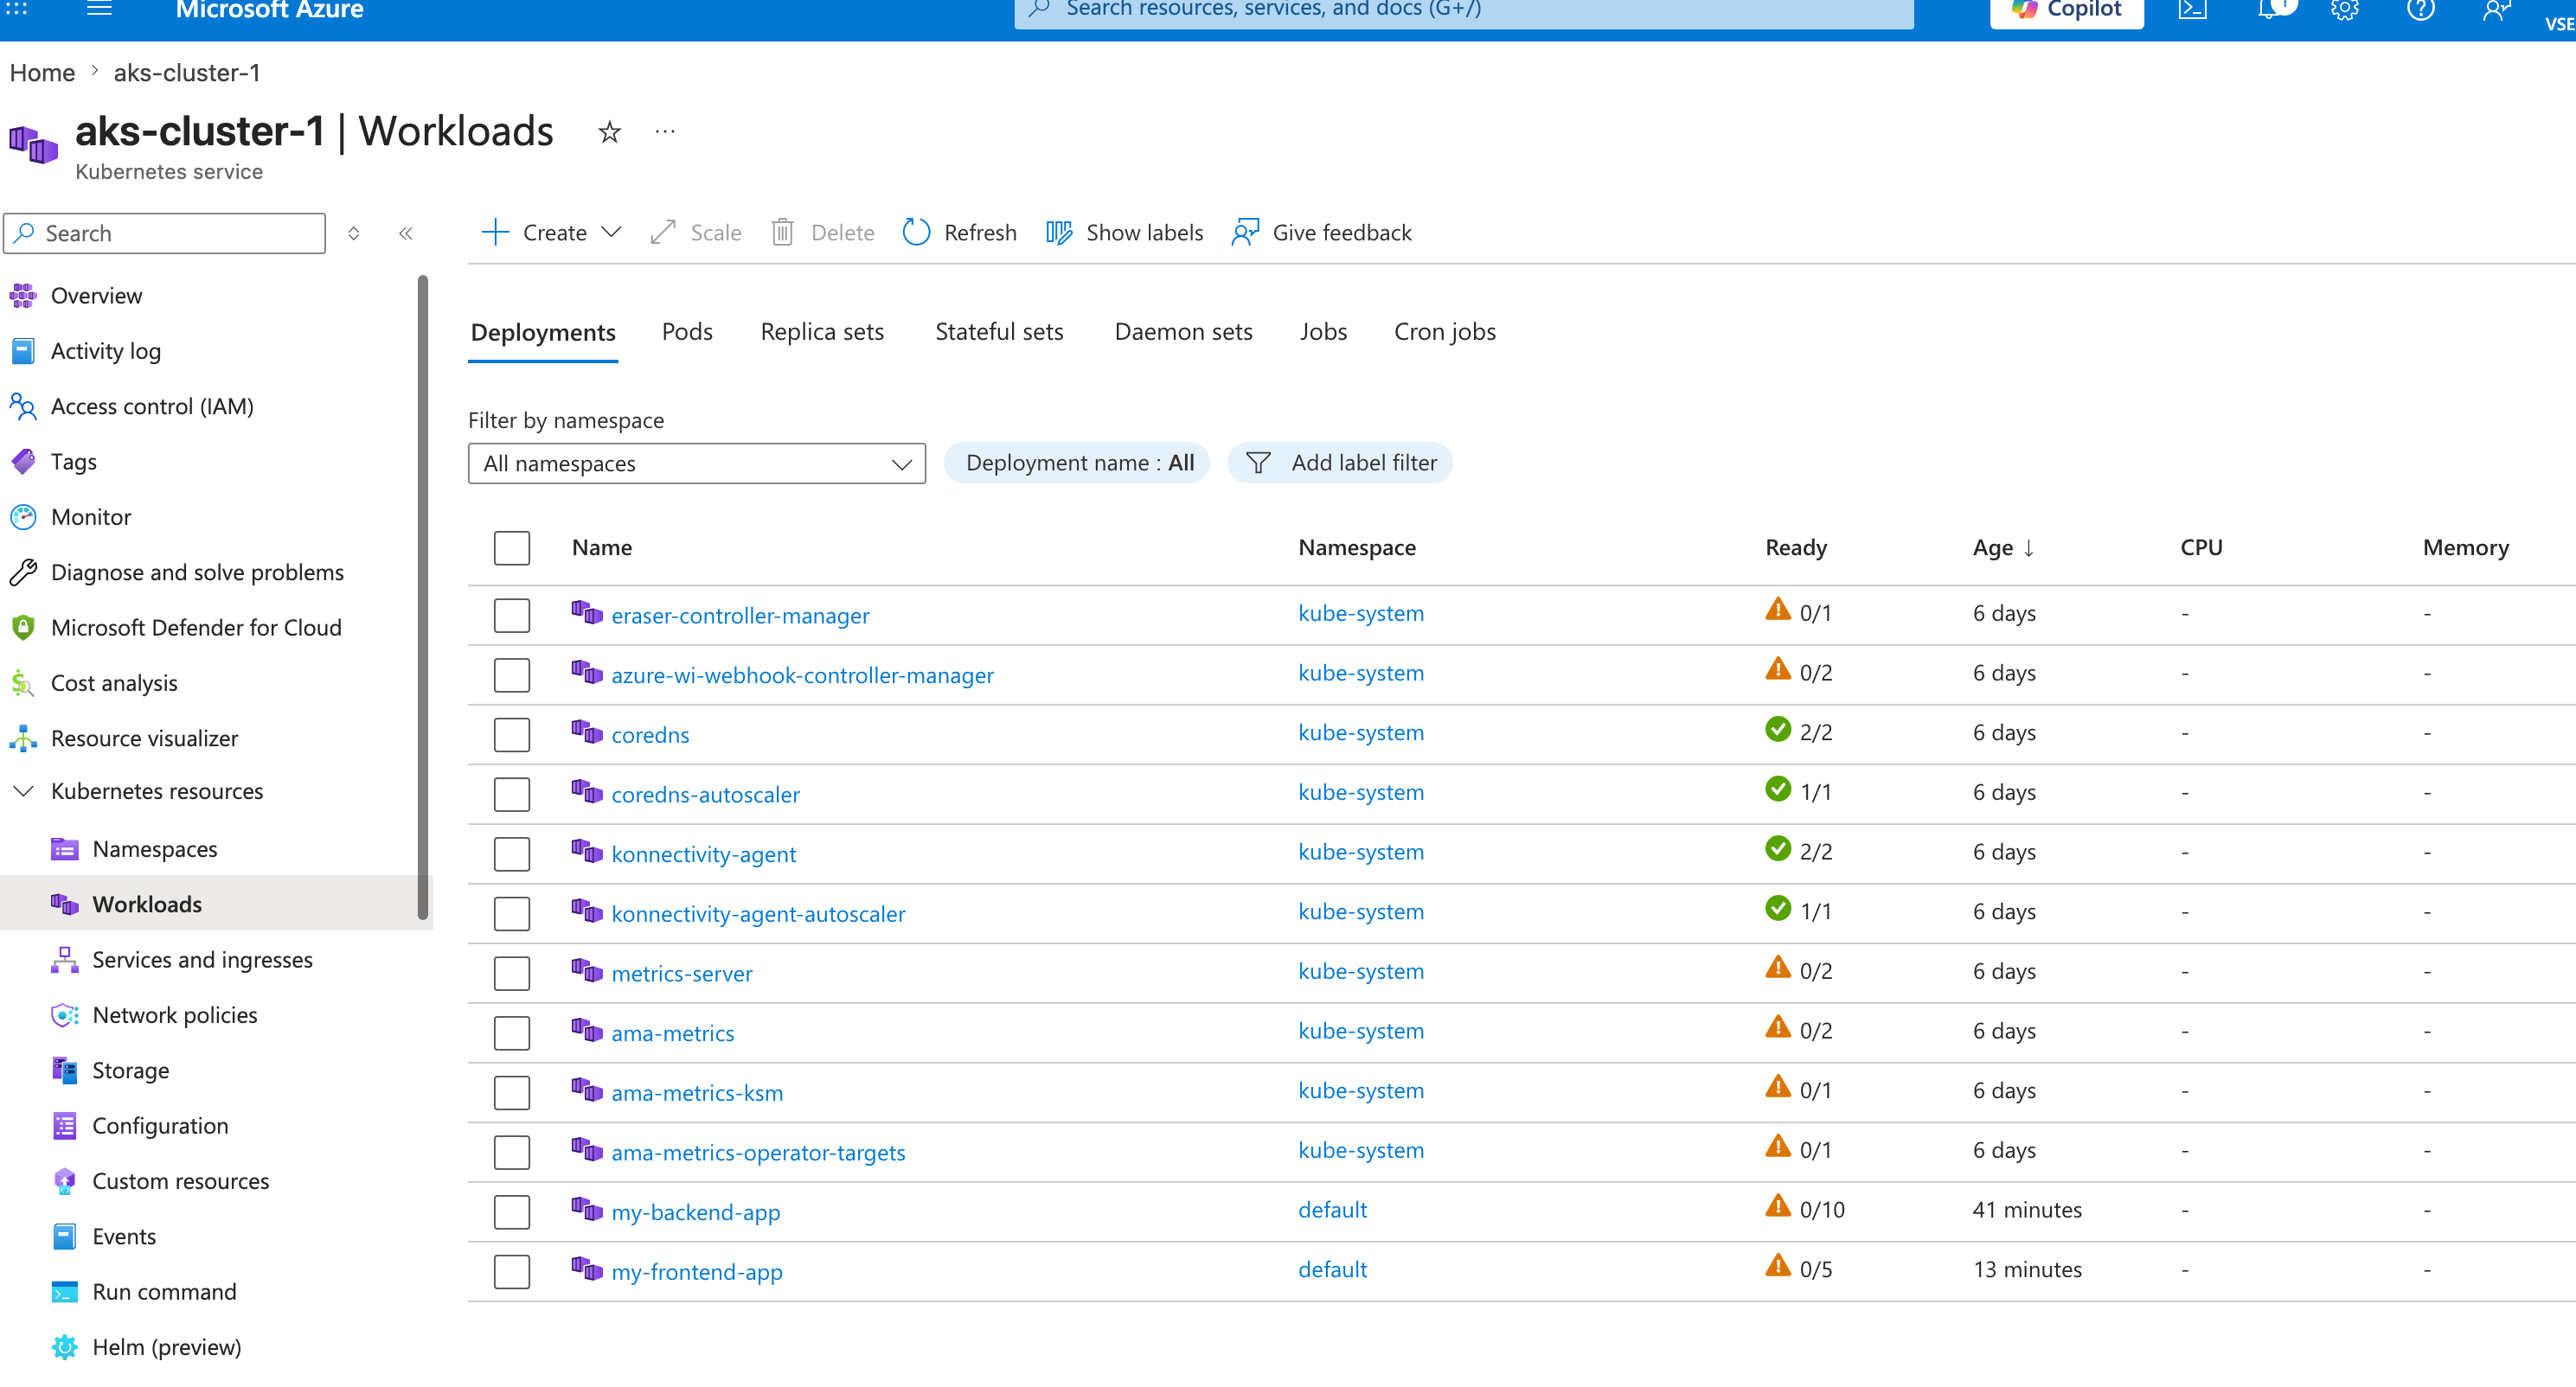Click the Activity log icon
The image size is (2576, 1387).
point(23,350)
